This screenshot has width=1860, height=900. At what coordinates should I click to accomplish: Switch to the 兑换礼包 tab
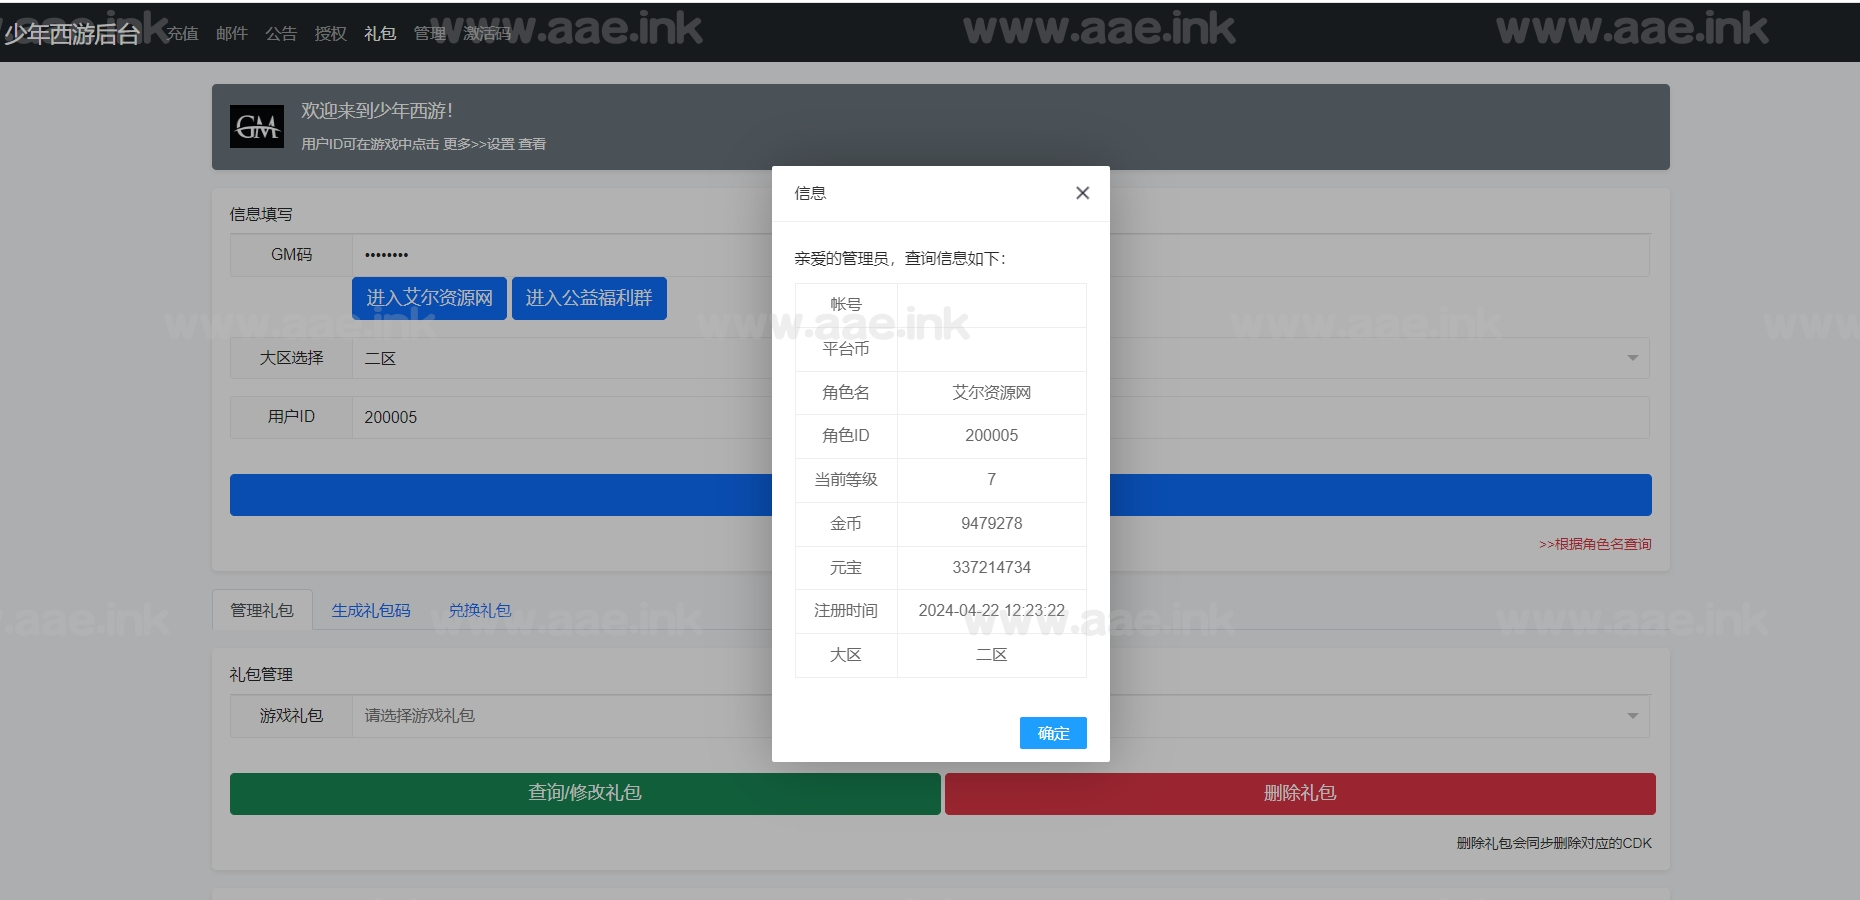(x=480, y=610)
